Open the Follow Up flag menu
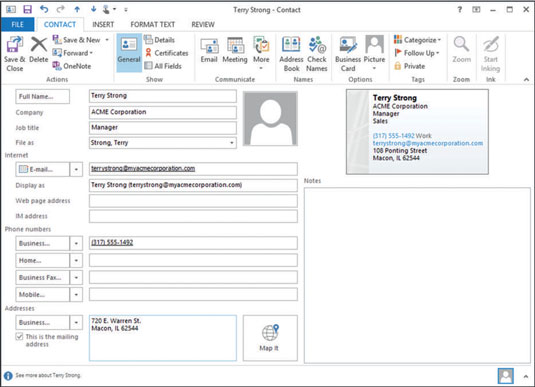This screenshot has height=387, width=535. click(x=417, y=53)
